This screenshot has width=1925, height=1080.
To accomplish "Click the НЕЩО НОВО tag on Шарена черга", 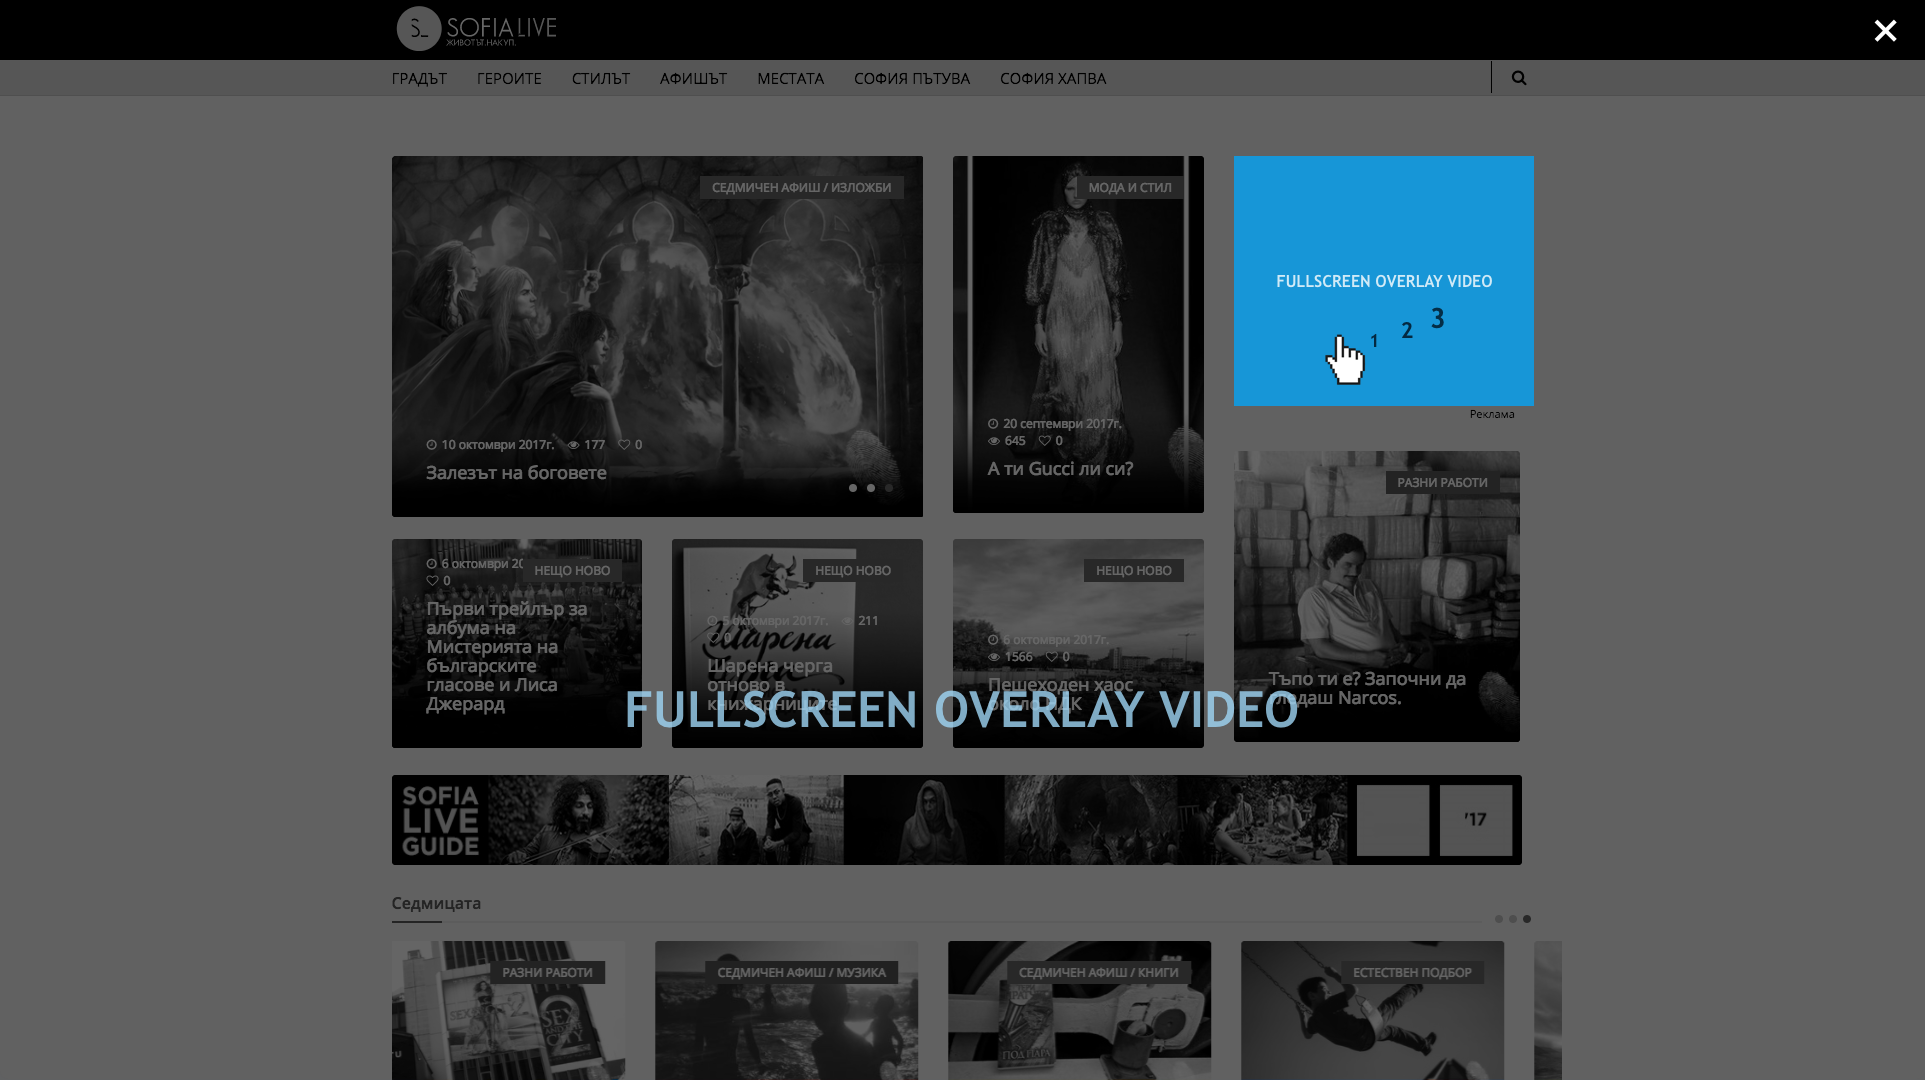I will point(852,570).
